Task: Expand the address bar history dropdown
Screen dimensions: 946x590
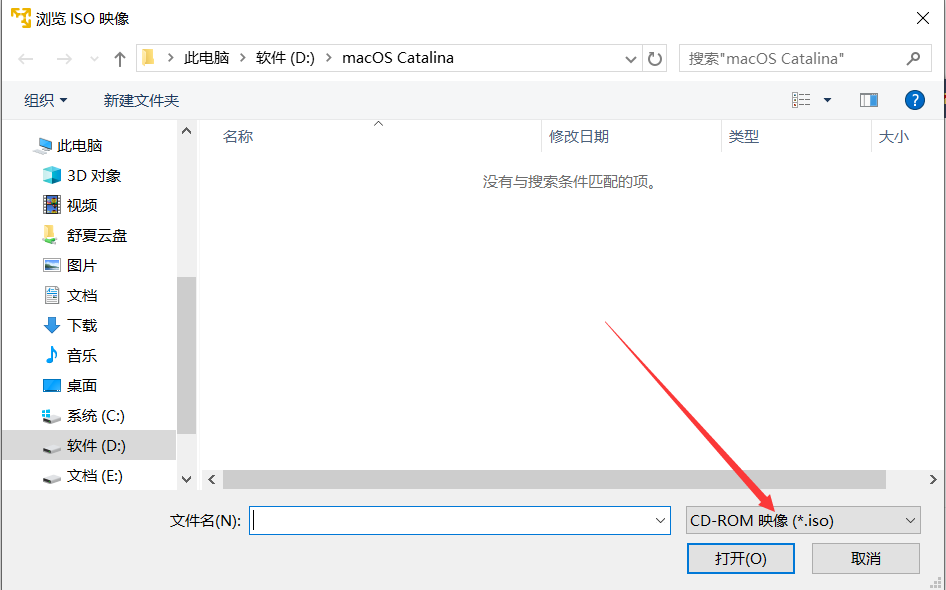Action: 630,59
